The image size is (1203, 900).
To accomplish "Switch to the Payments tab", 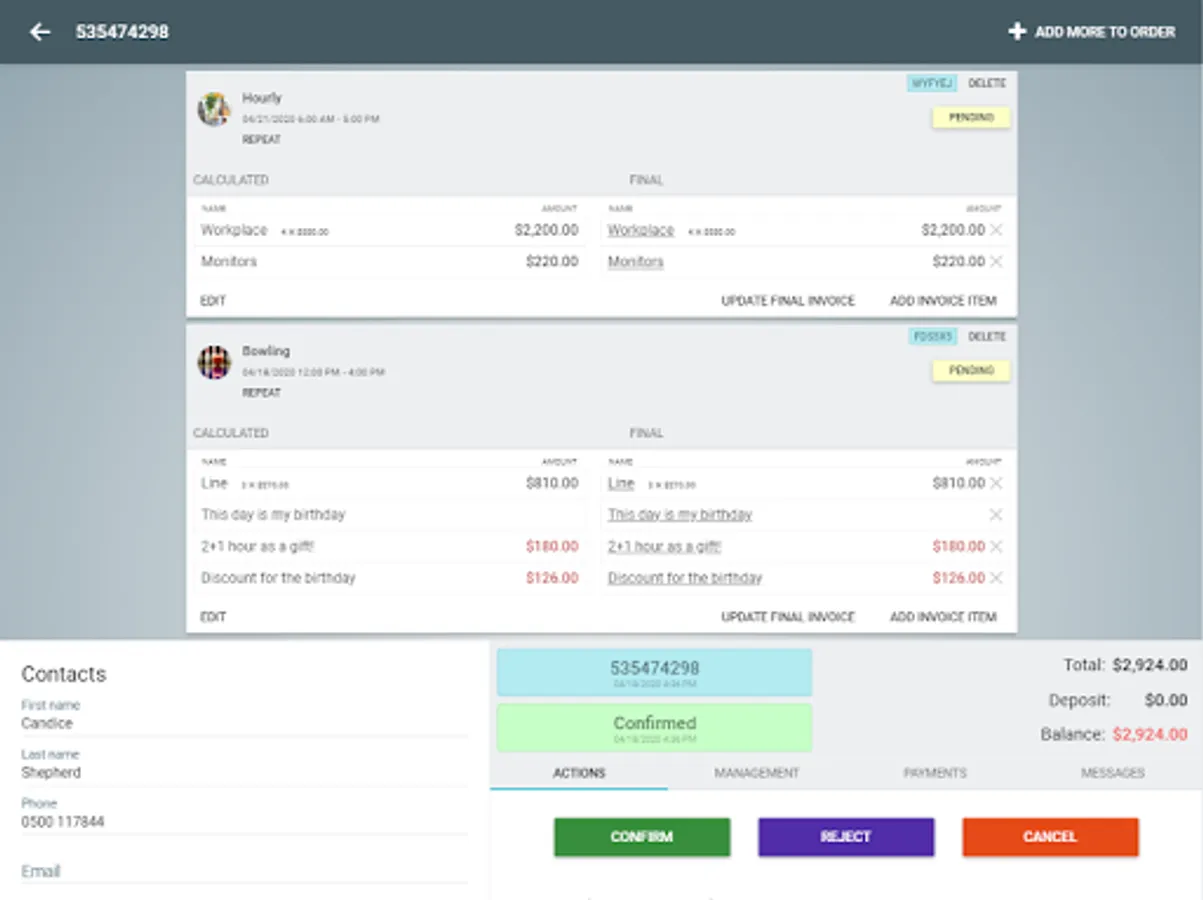I will pyautogui.click(x=935, y=773).
